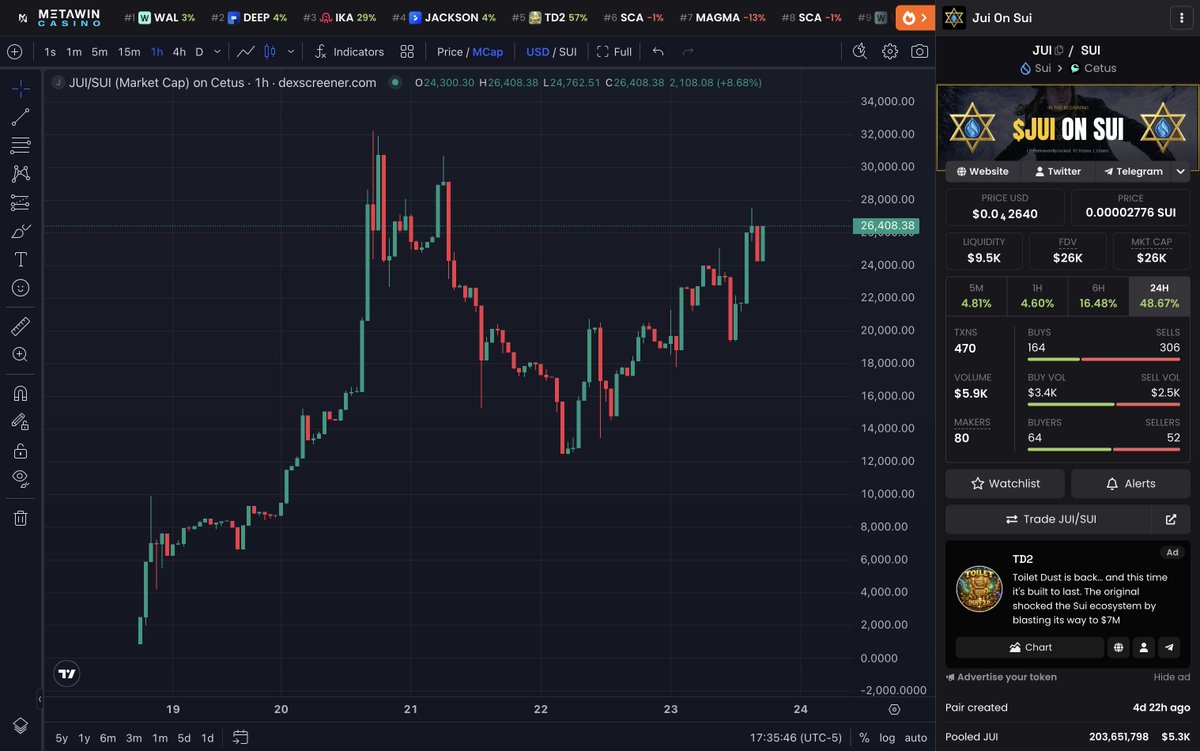Copy the JUI token address icon
1200x751 pixels.
1059,50
